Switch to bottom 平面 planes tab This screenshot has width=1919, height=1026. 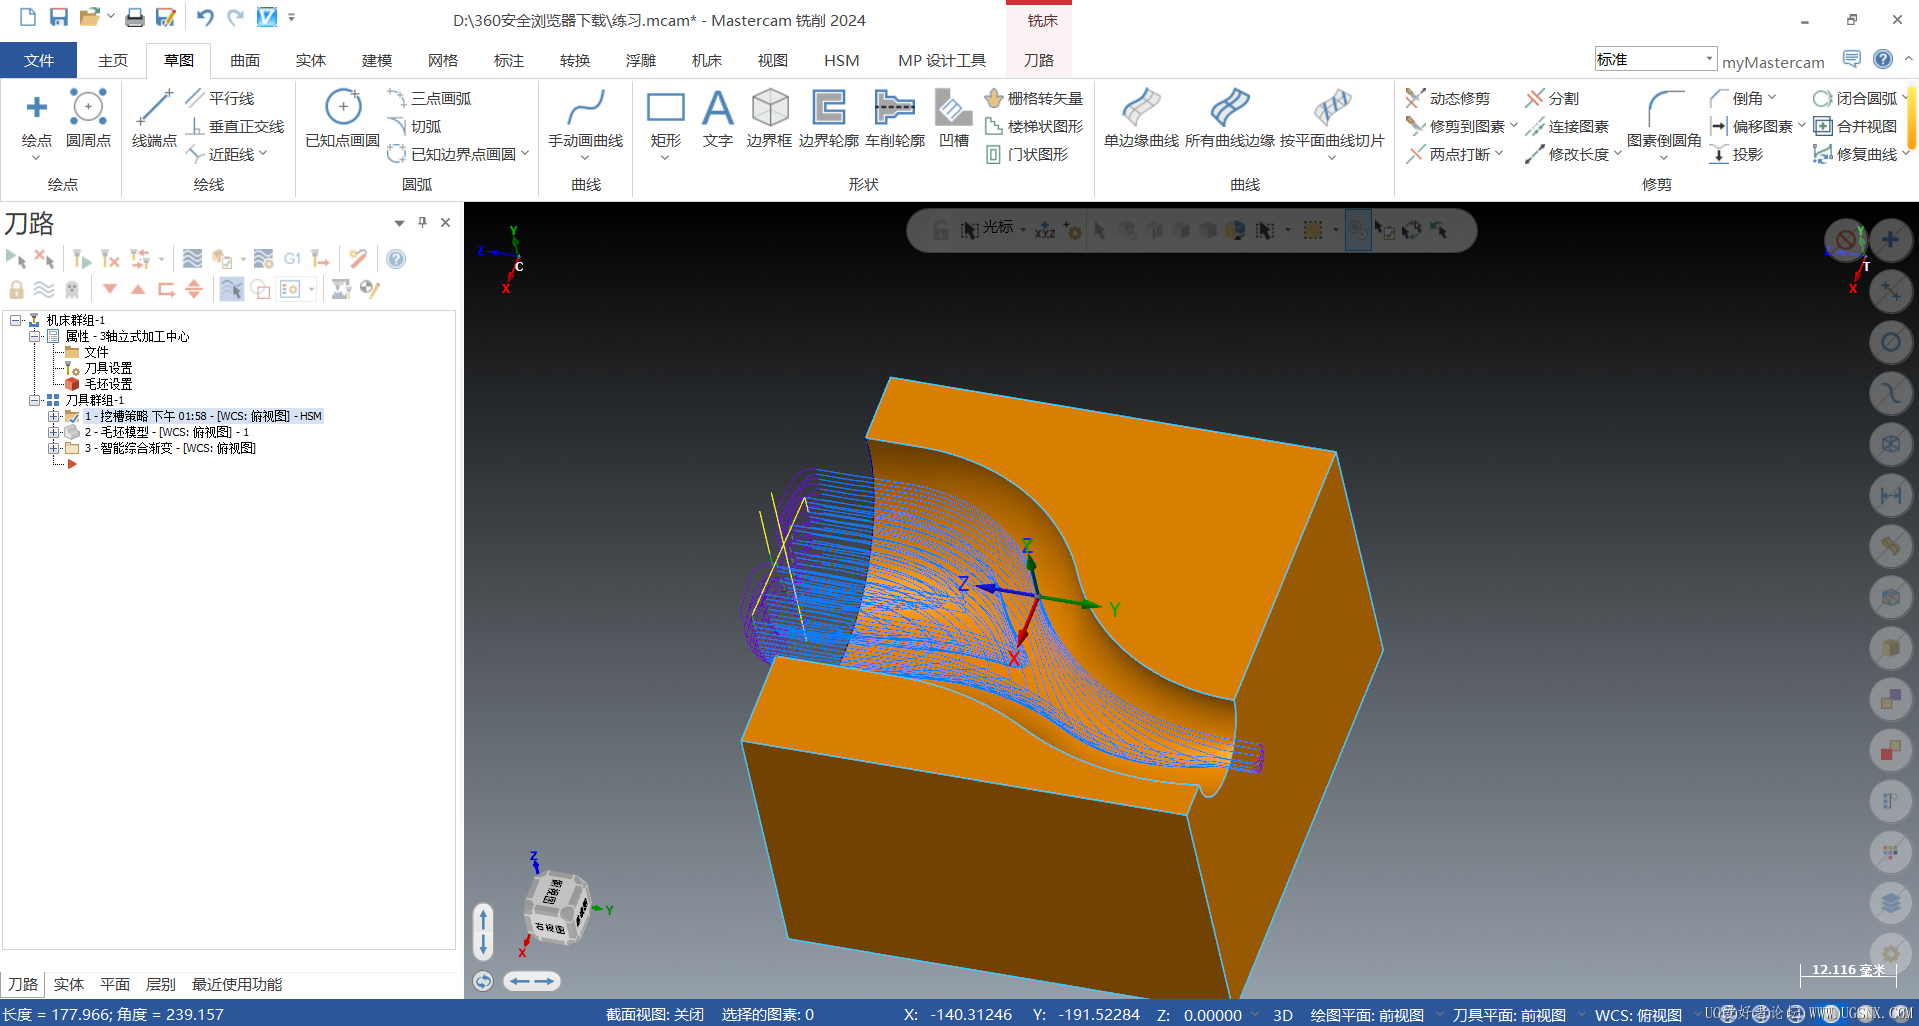(x=115, y=984)
